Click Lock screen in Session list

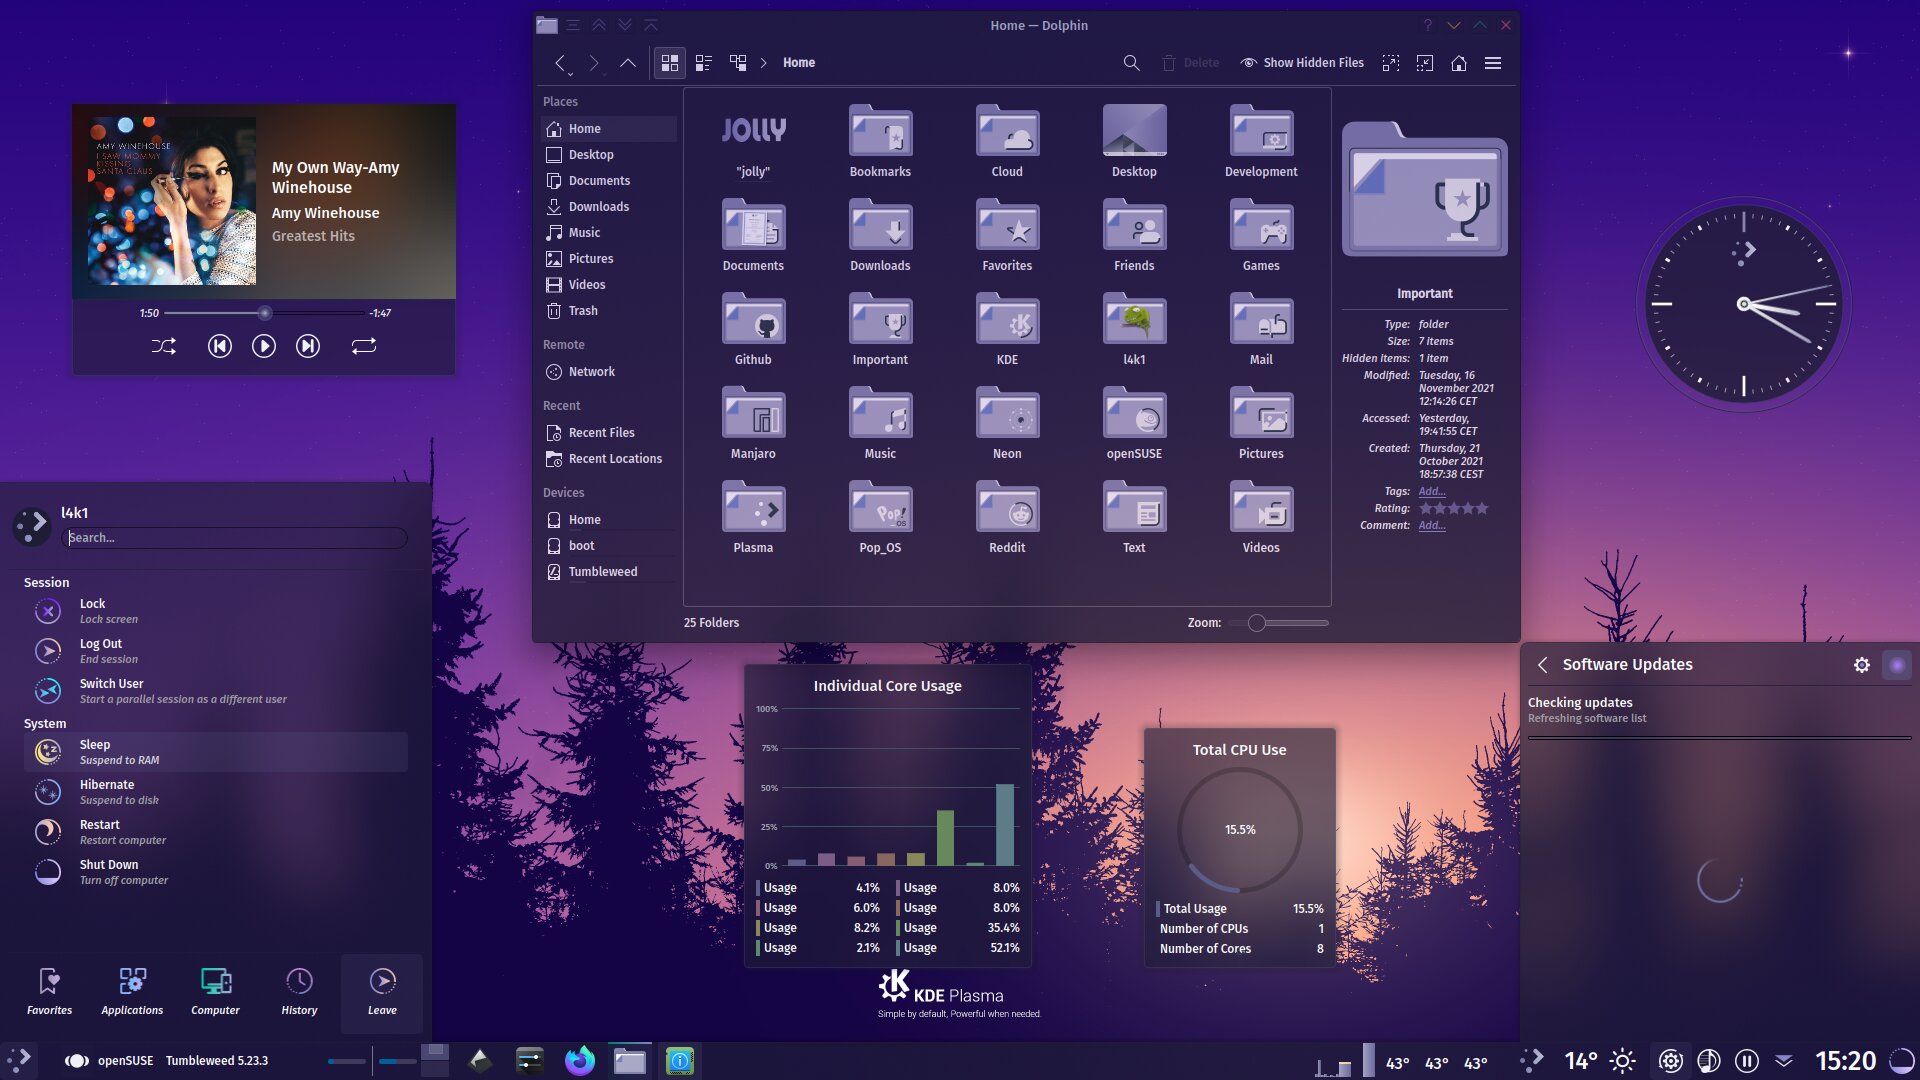click(216, 611)
